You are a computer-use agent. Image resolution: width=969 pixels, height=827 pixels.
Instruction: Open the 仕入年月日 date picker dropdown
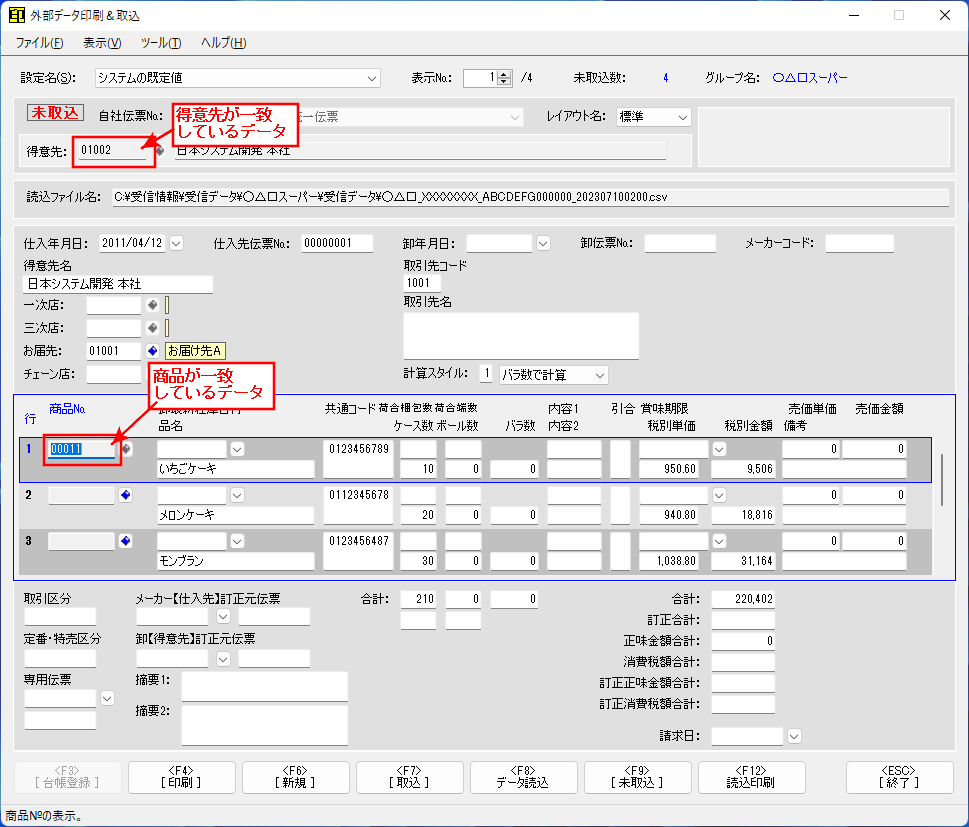pyautogui.click(x=176, y=244)
